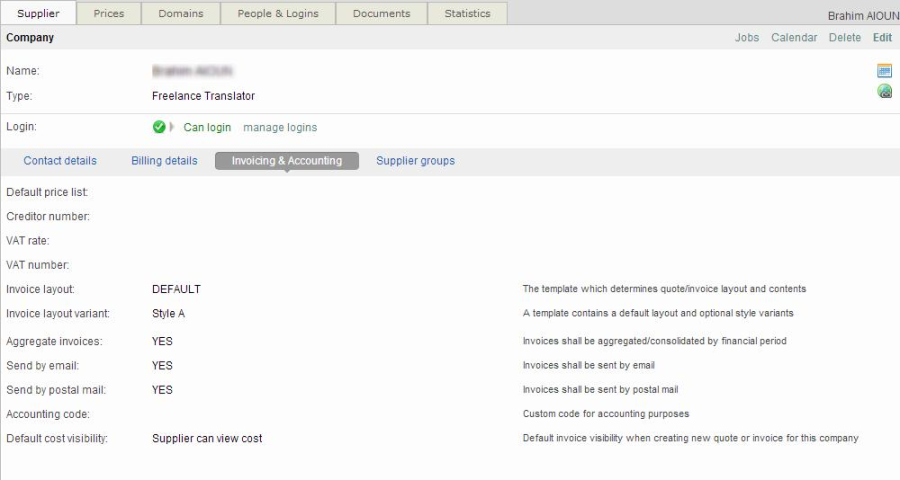Select the Documents tab
Screen dimensions: 900x480
click(x=381, y=14)
